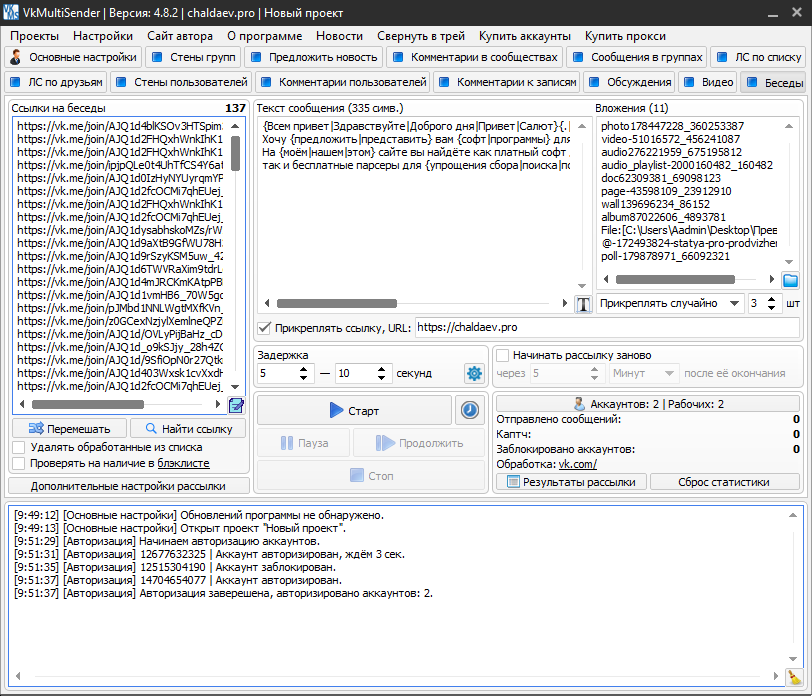Click the VkMultiSender app icon in title bar
The width and height of the screenshot is (812, 696).
tap(10, 12)
